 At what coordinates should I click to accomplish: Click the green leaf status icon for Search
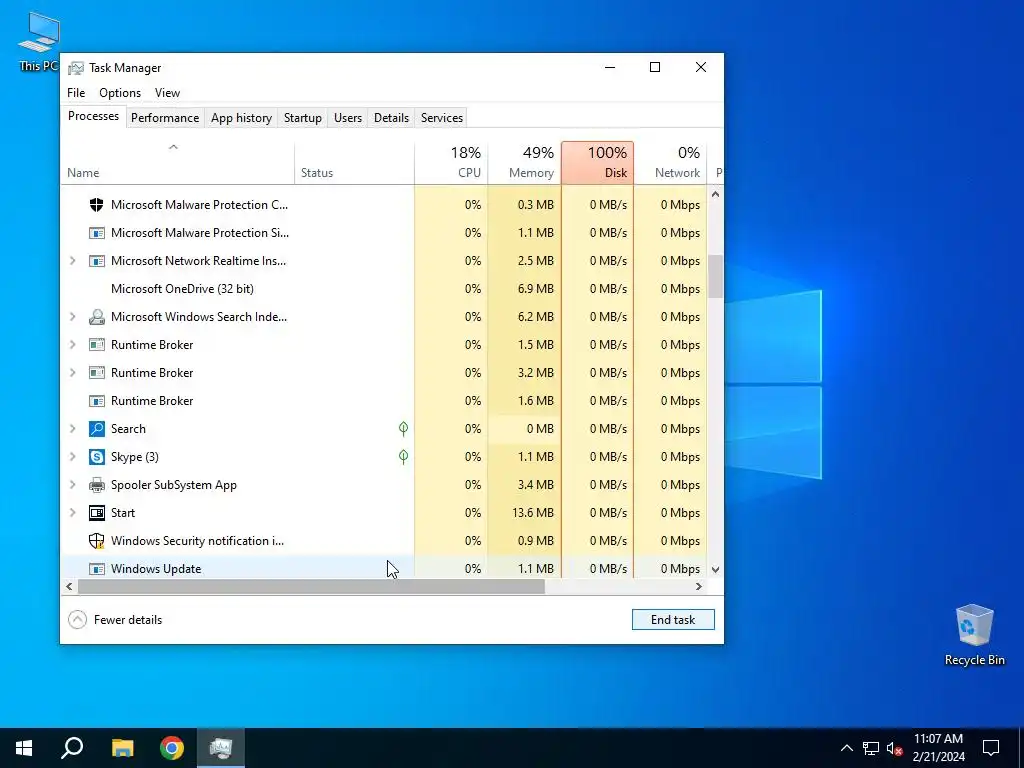(x=404, y=428)
